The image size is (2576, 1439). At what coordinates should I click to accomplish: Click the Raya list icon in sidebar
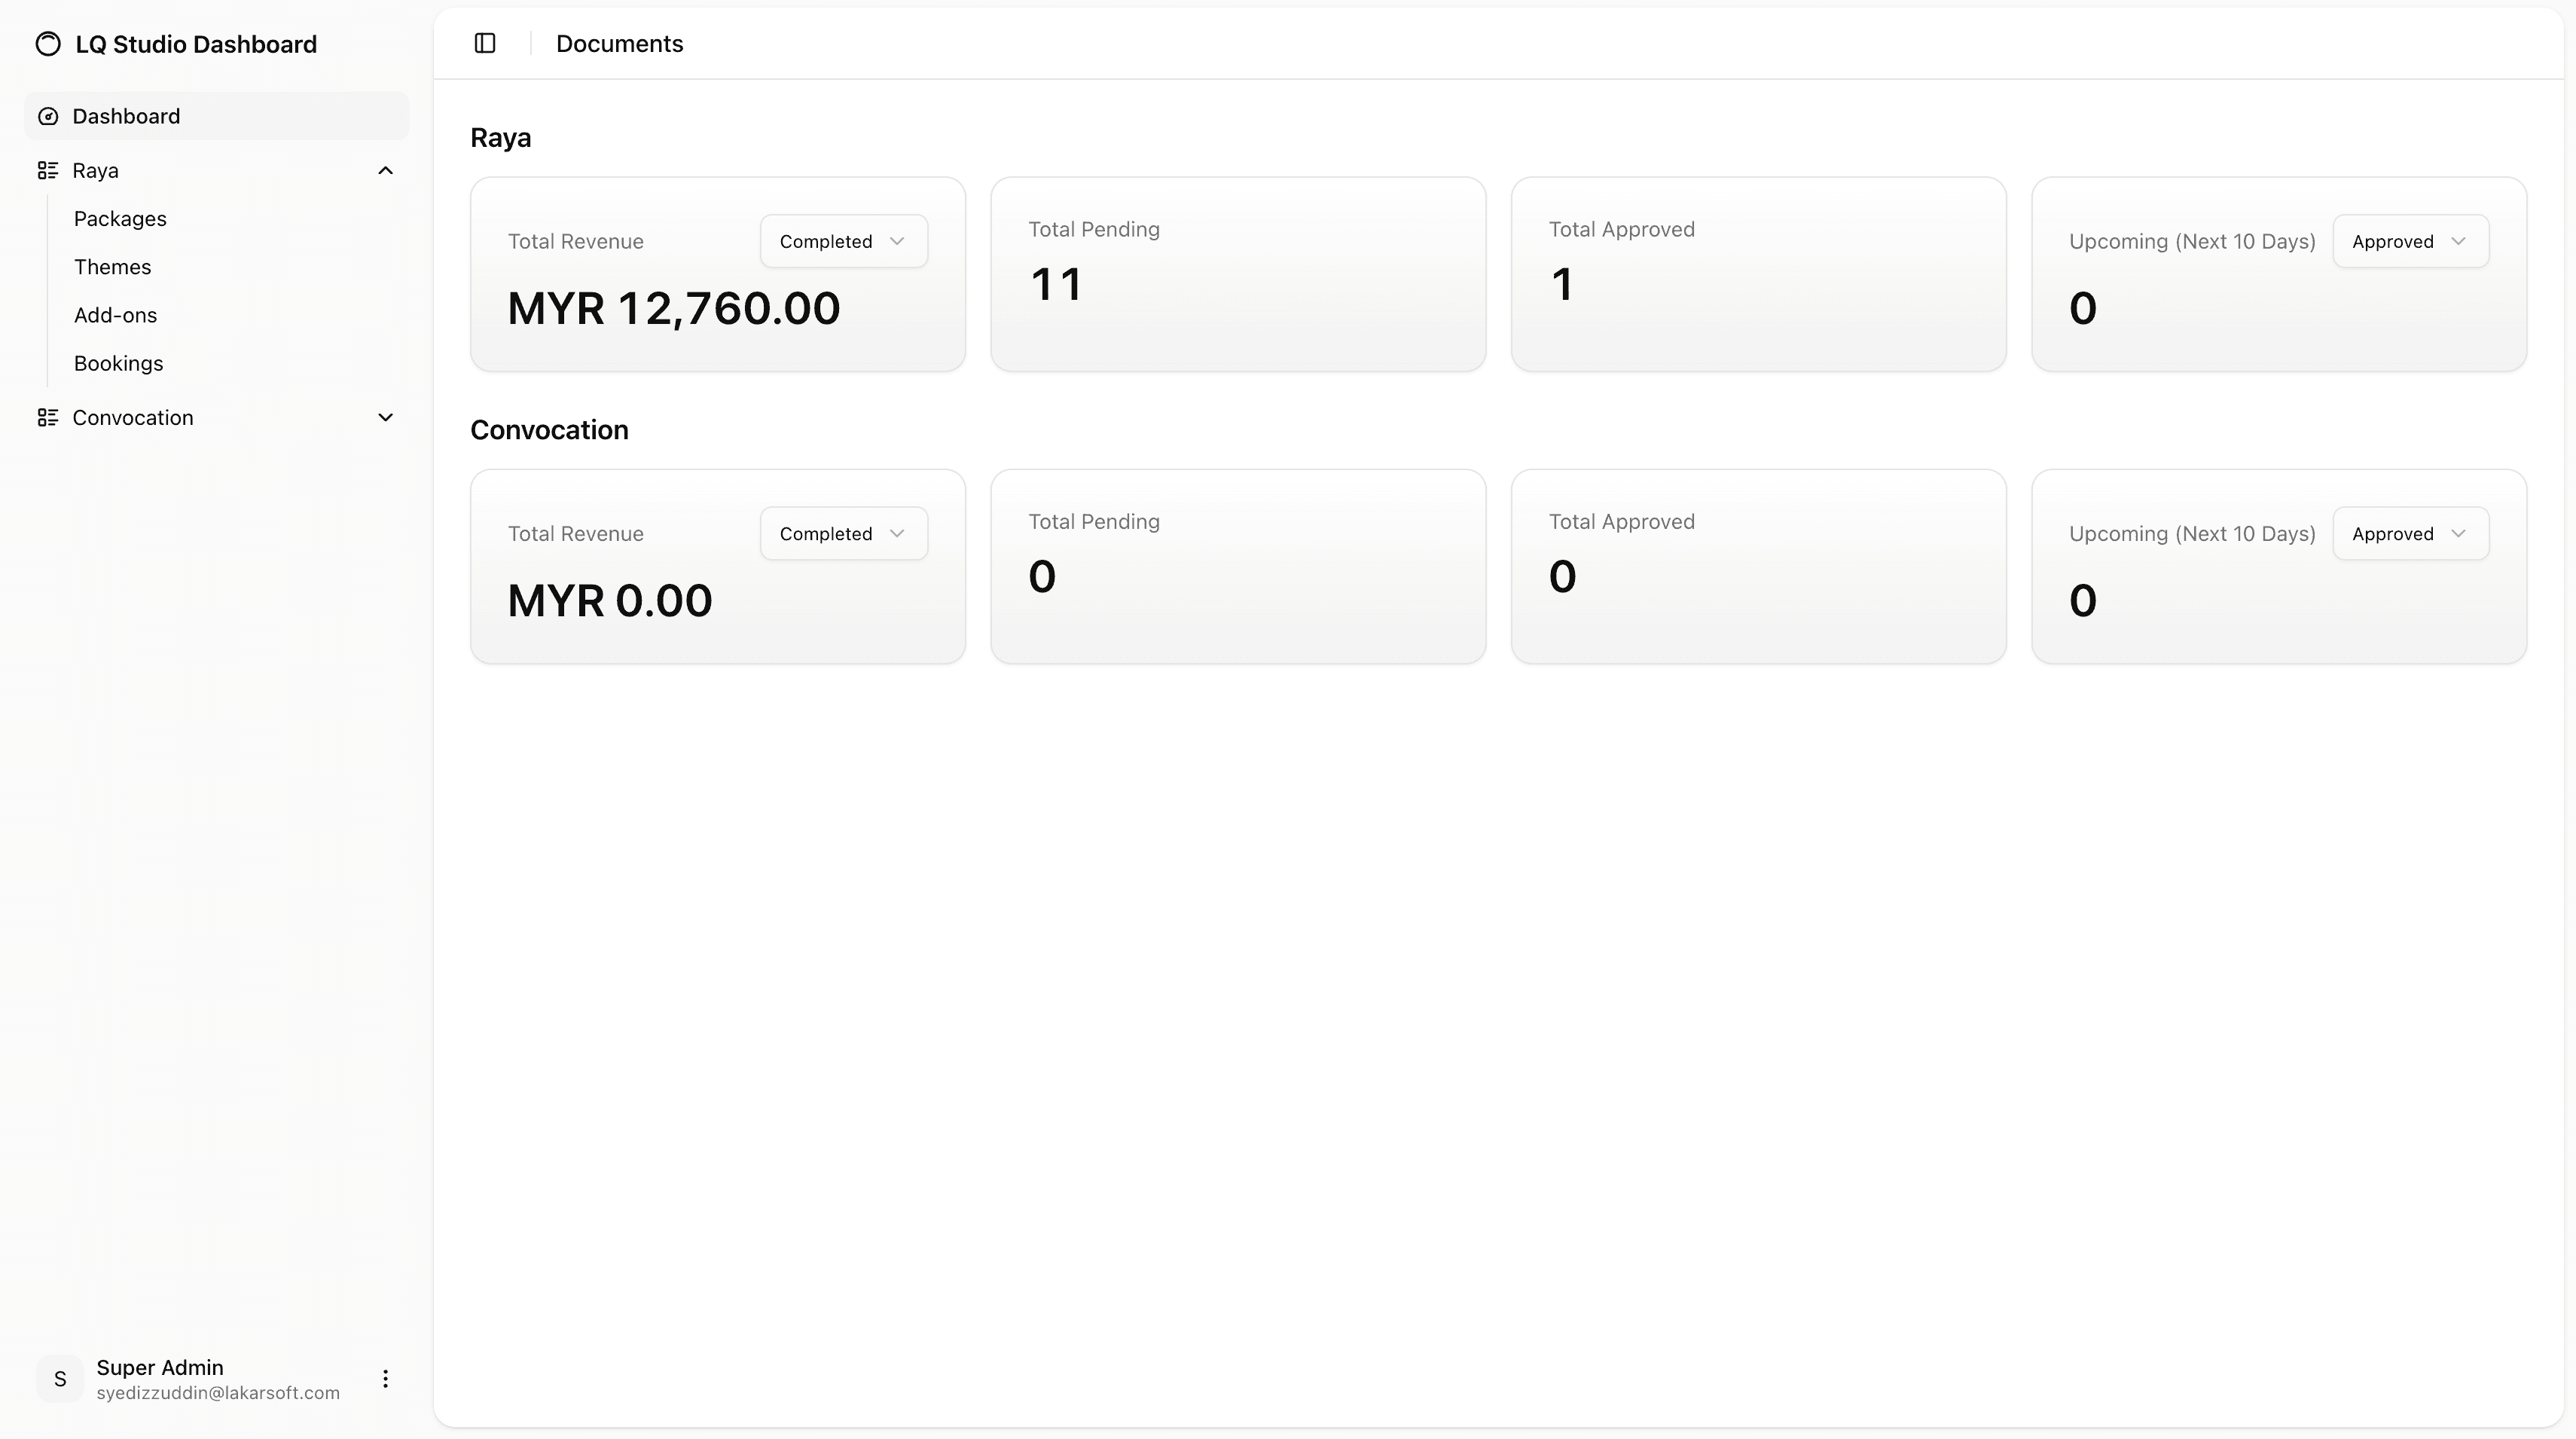click(48, 170)
